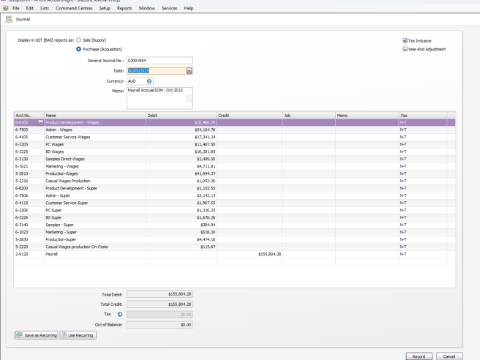This screenshot has height=360, width=480.
Task: Select the Payroll account row
Action: [234, 254]
